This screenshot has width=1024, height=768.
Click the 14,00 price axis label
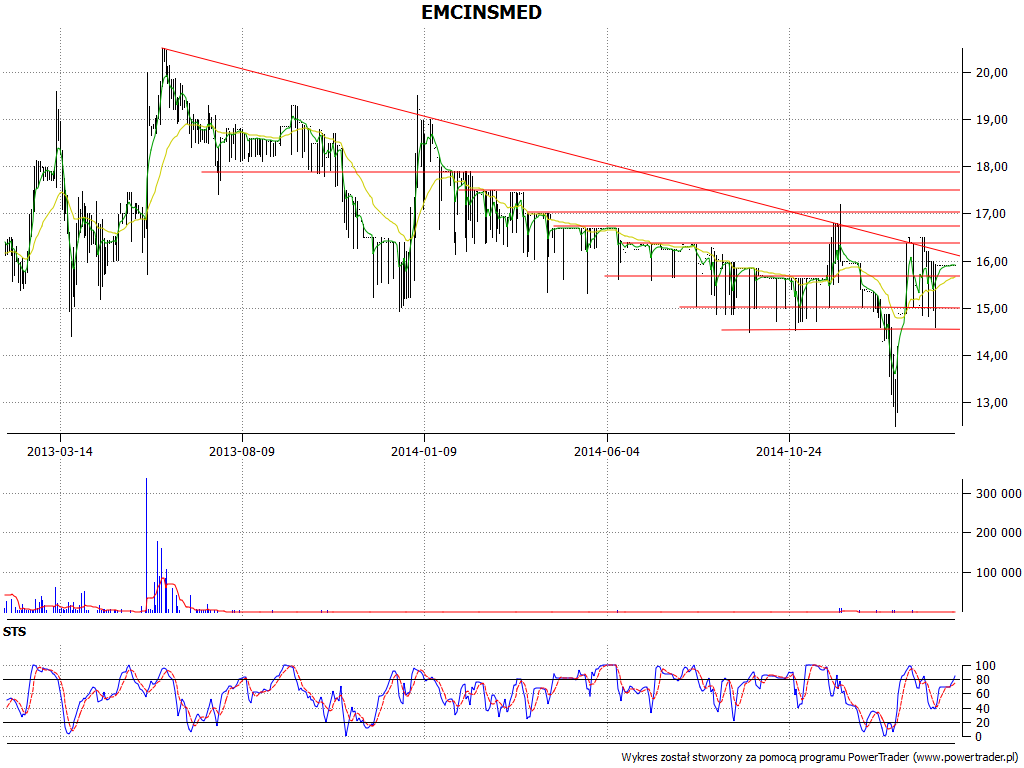click(x=991, y=355)
